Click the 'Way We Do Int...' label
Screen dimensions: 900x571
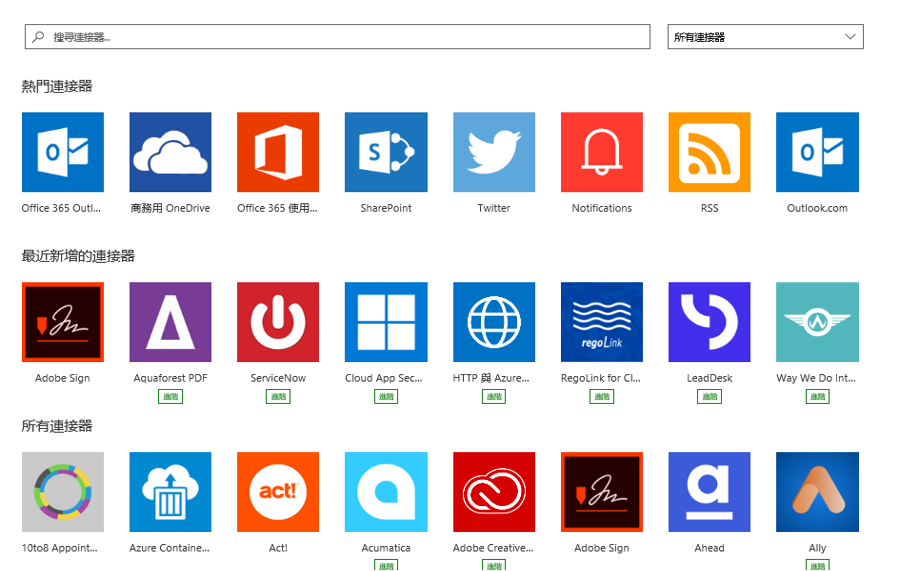click(816, 378)
